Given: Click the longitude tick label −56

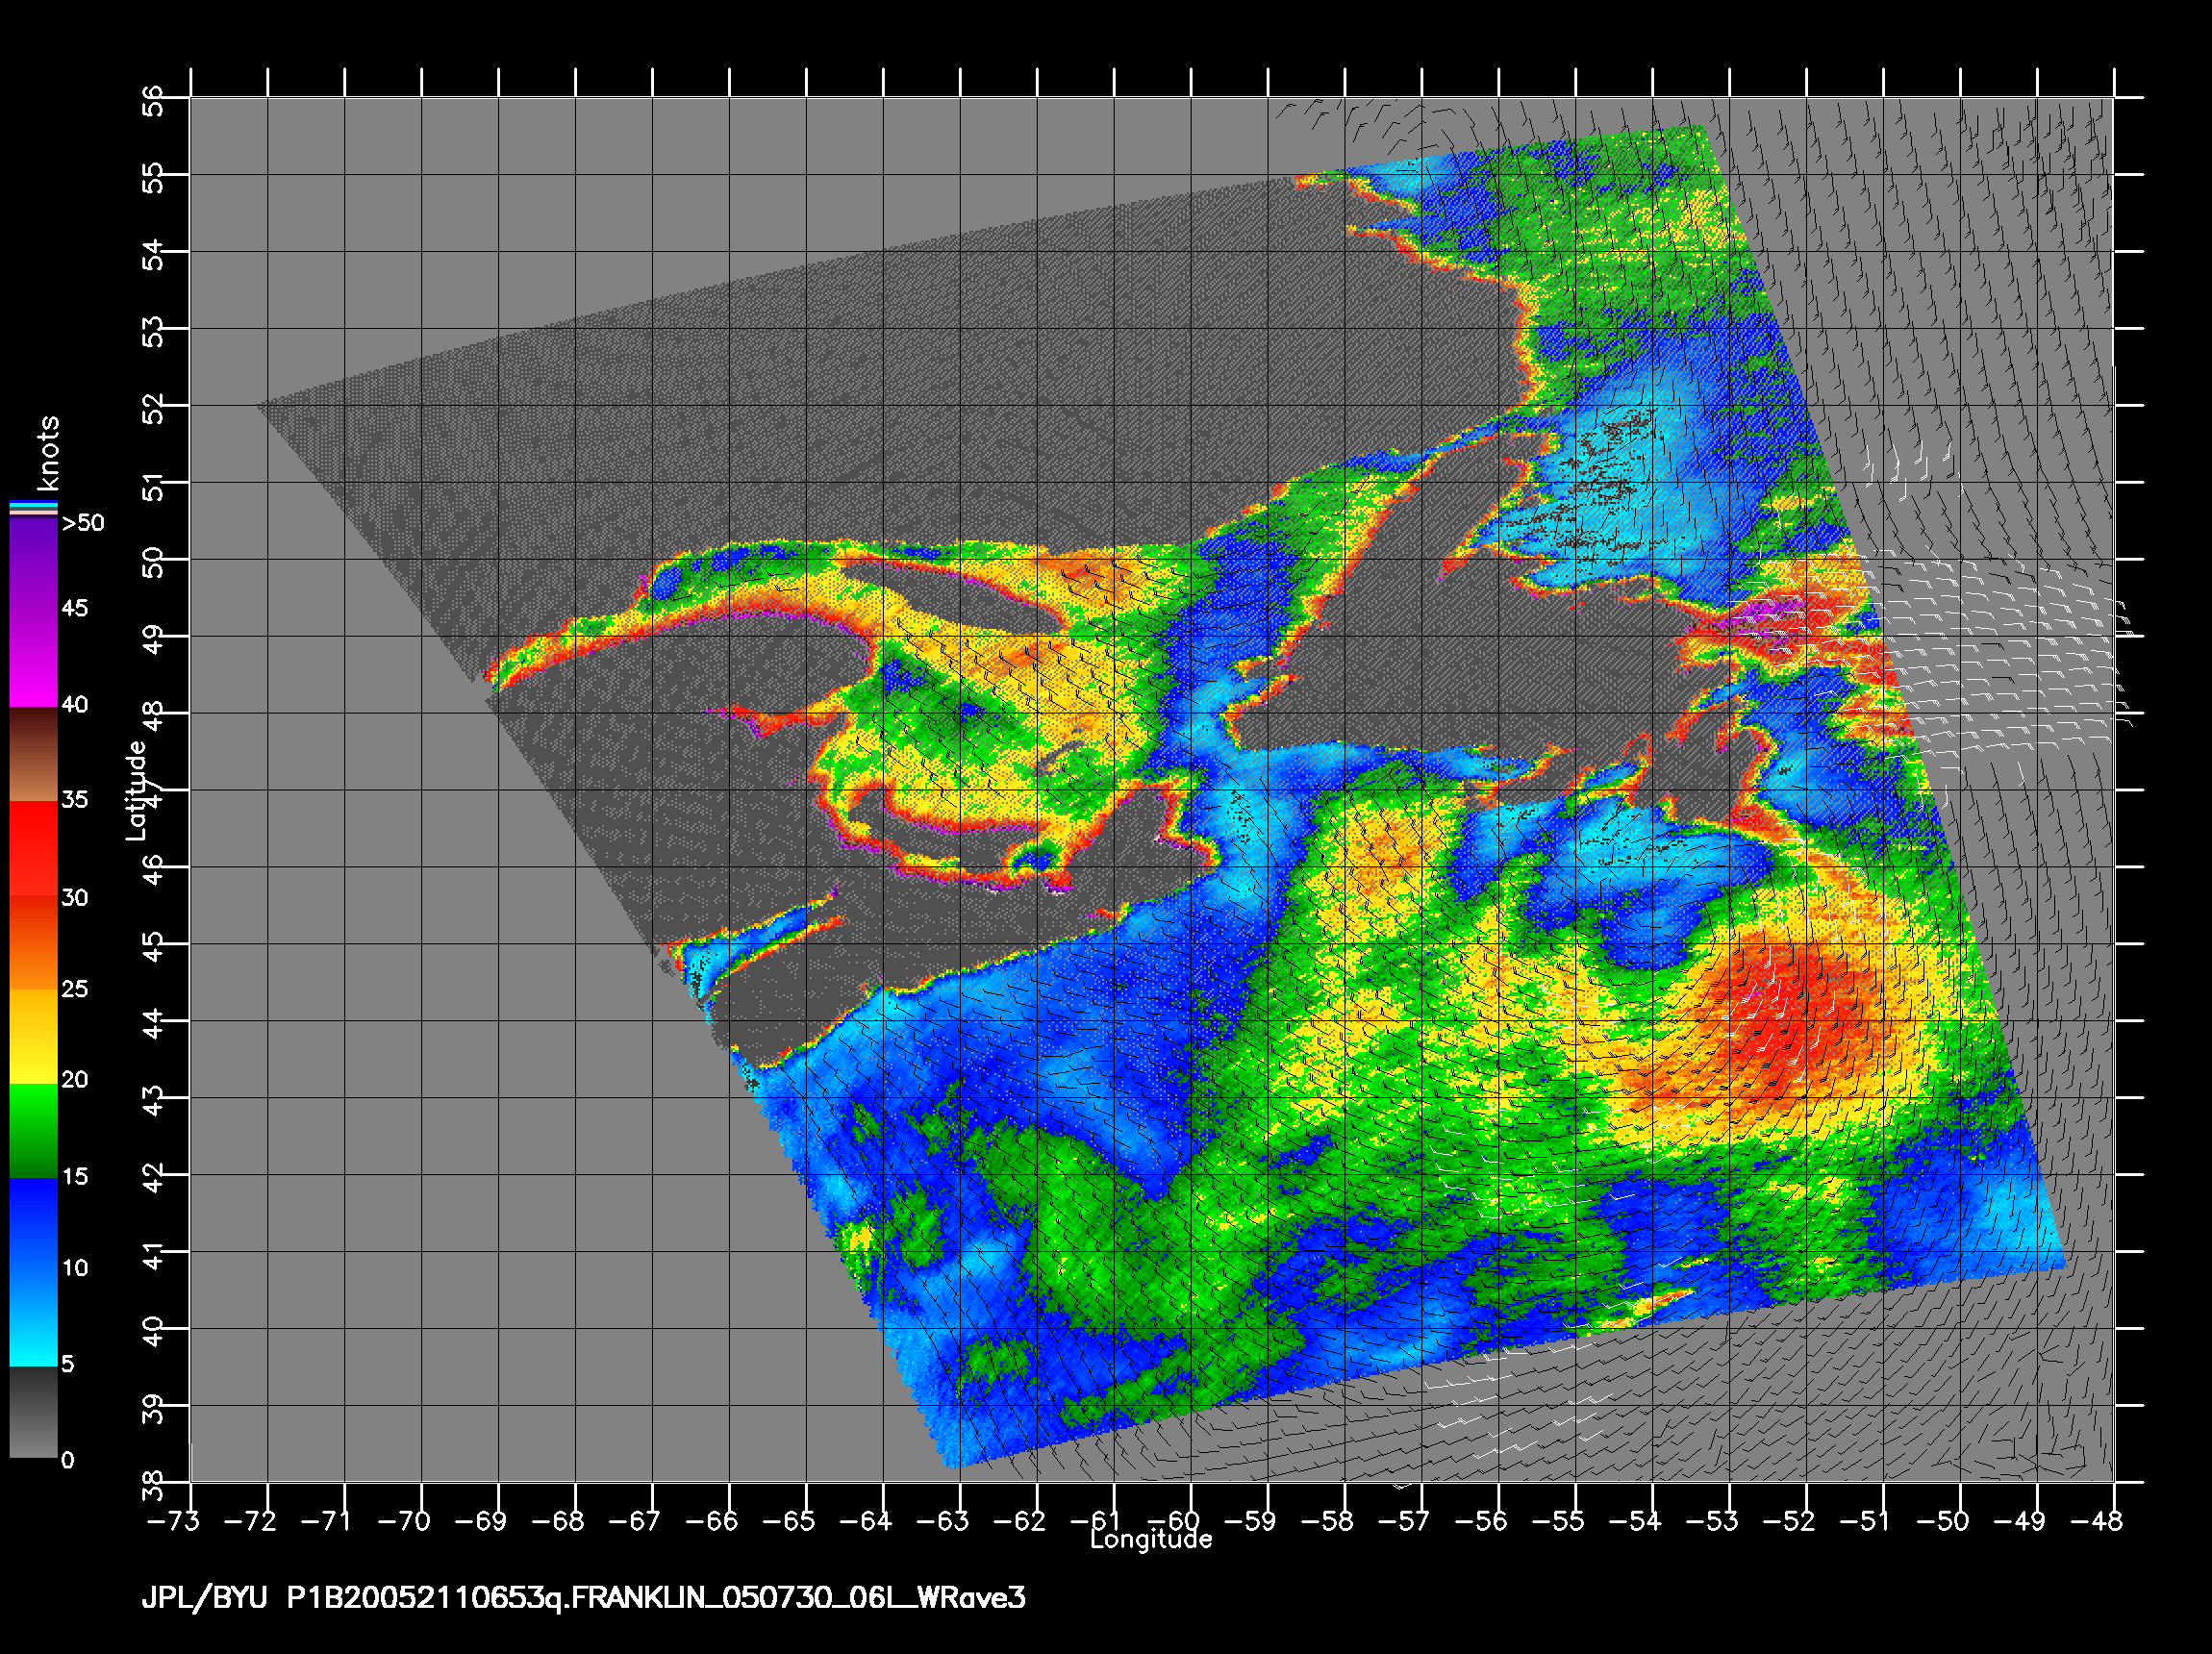Looking at the screenshot, I should point(1483,1522).
